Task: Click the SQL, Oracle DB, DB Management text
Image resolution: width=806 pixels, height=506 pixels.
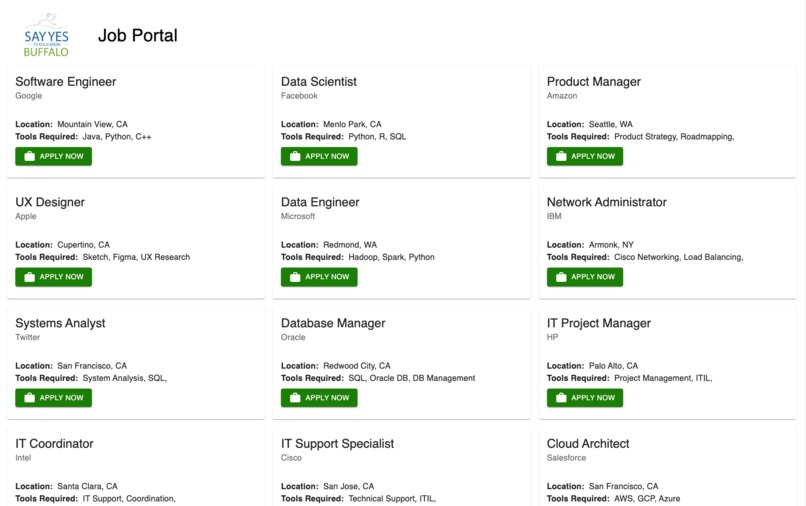Action: point(412,378)
